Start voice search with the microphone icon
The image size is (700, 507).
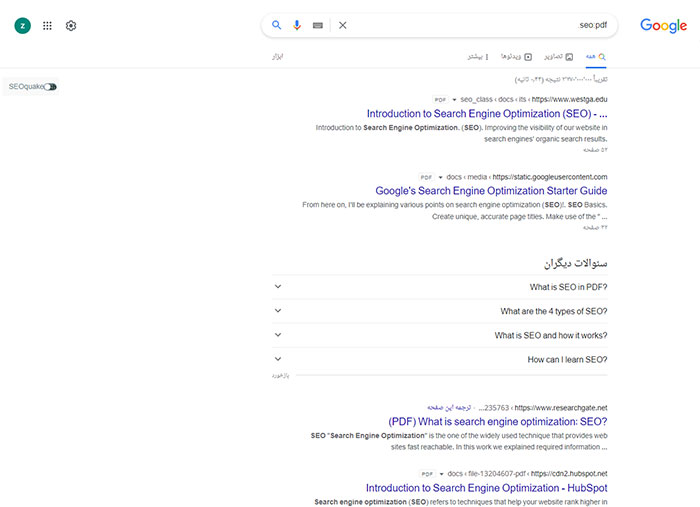[297, 25]
